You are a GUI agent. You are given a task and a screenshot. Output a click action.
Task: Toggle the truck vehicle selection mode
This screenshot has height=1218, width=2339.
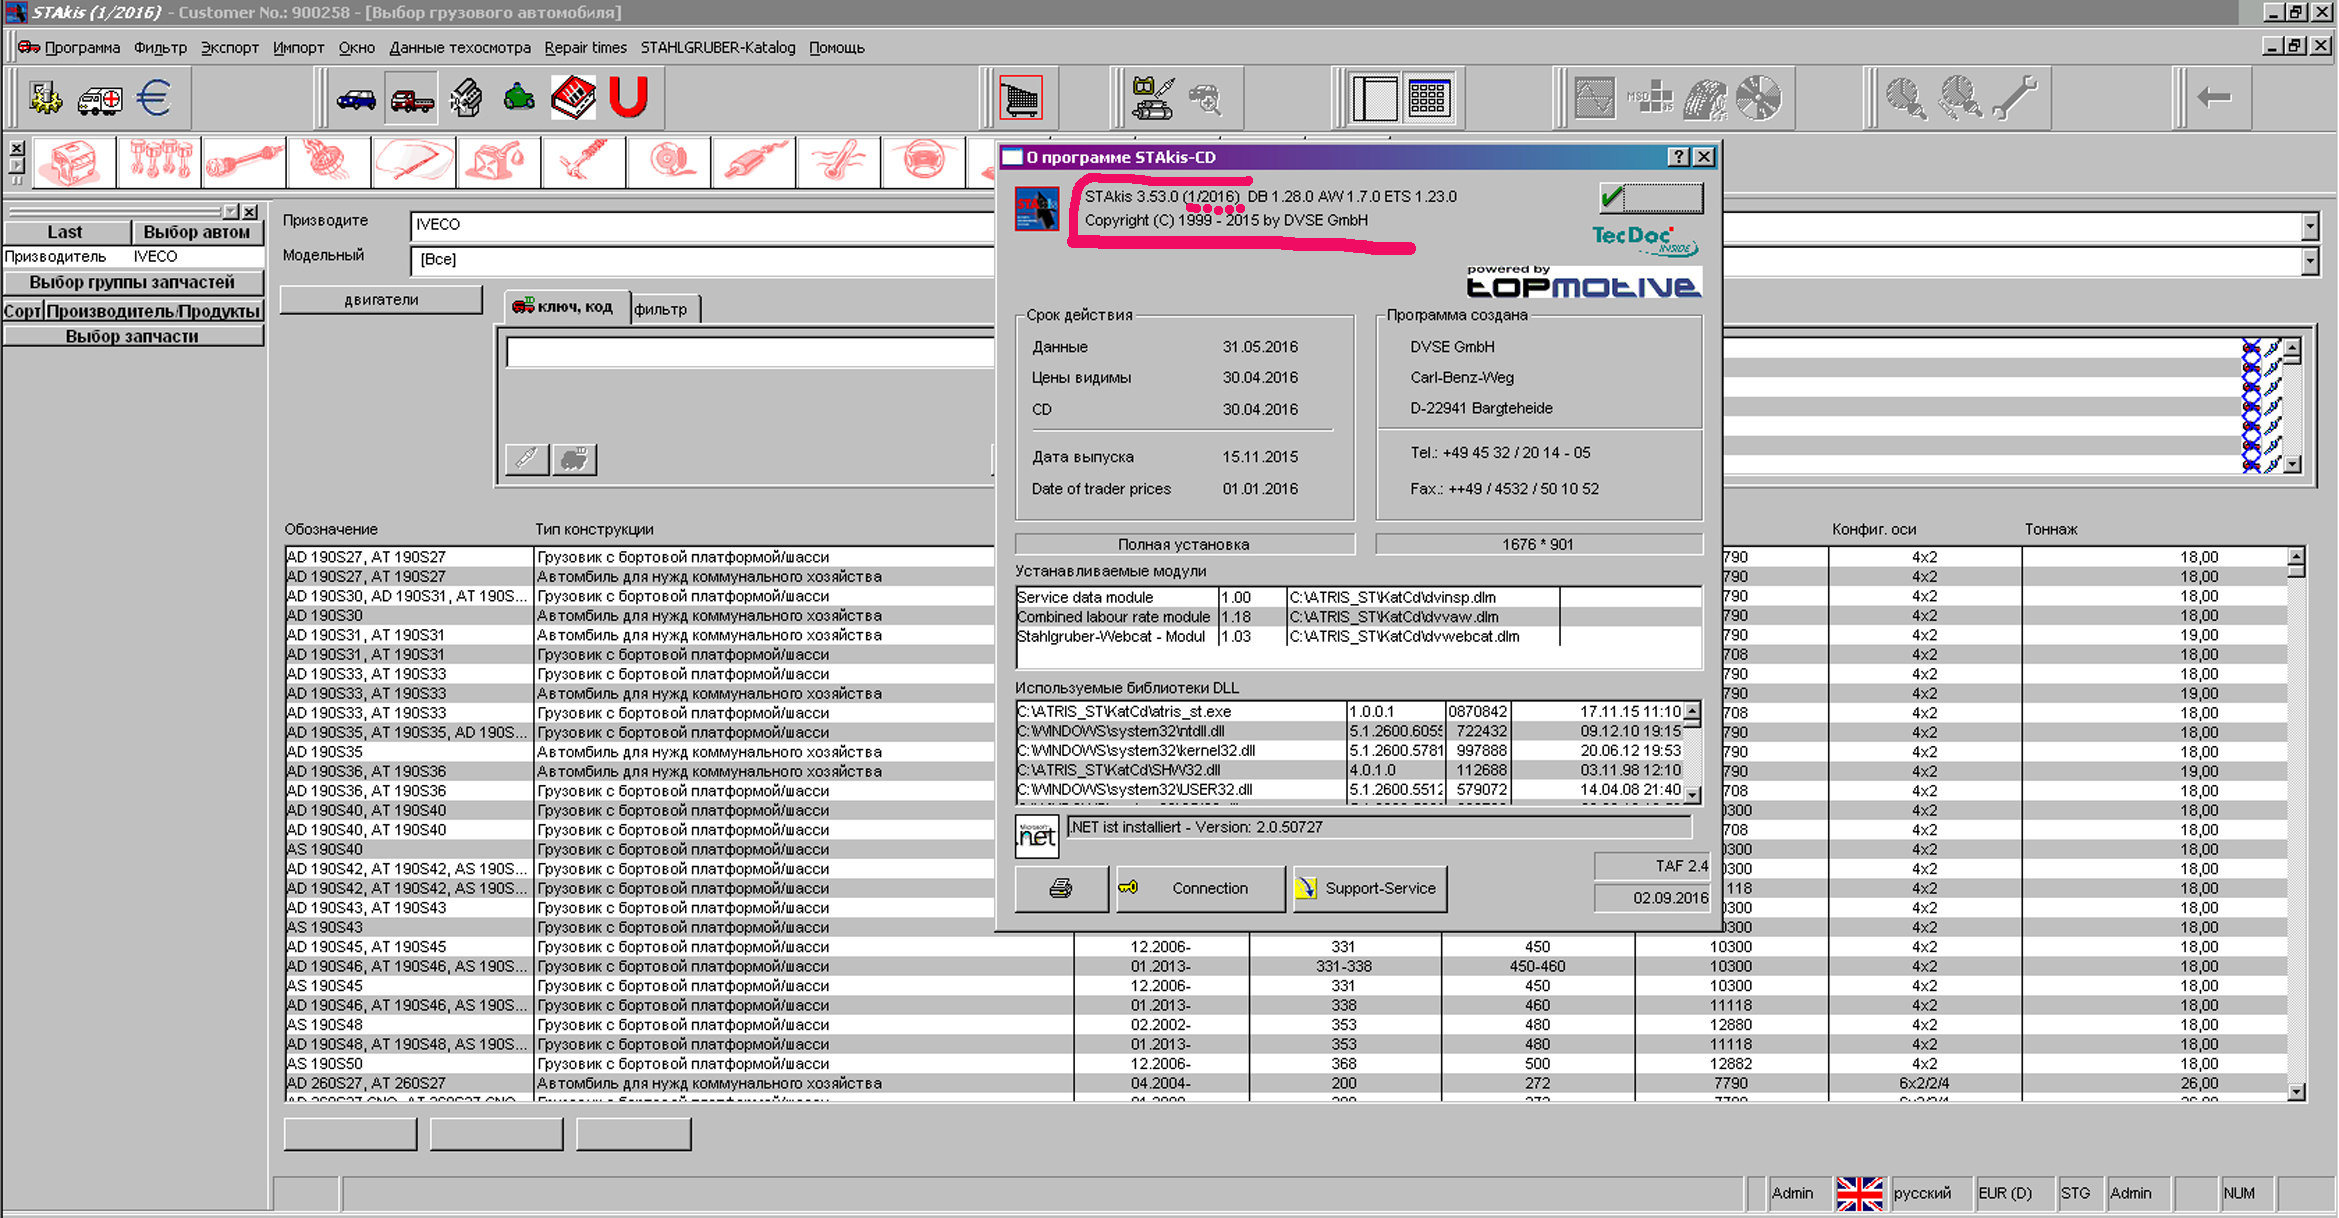coord(411,99)
